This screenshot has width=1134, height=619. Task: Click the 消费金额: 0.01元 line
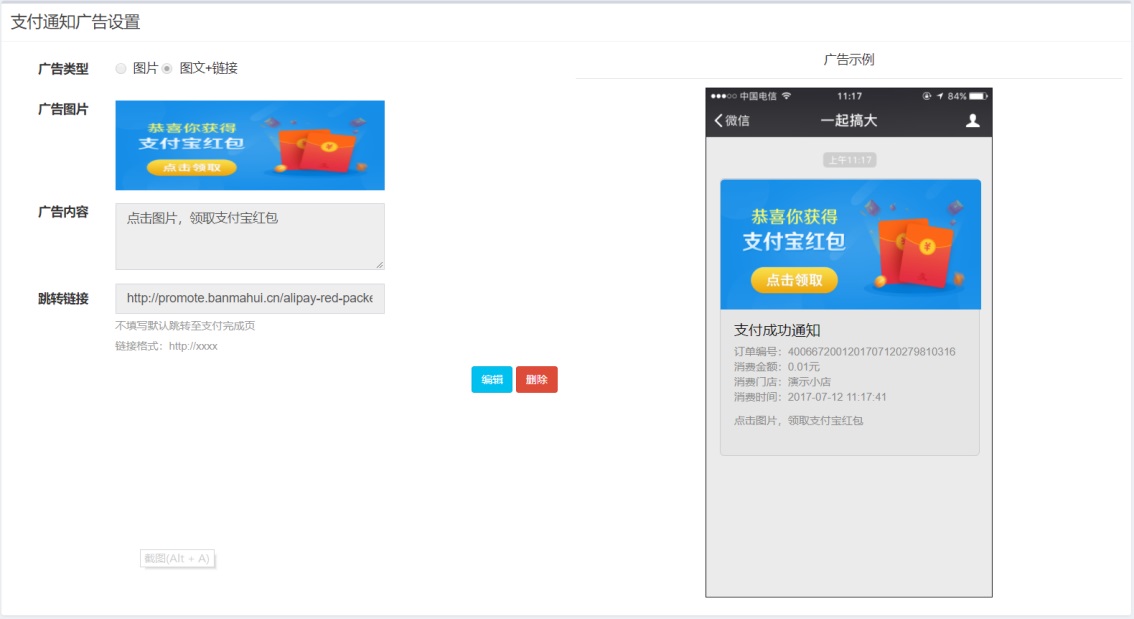(x=777, y=367)
